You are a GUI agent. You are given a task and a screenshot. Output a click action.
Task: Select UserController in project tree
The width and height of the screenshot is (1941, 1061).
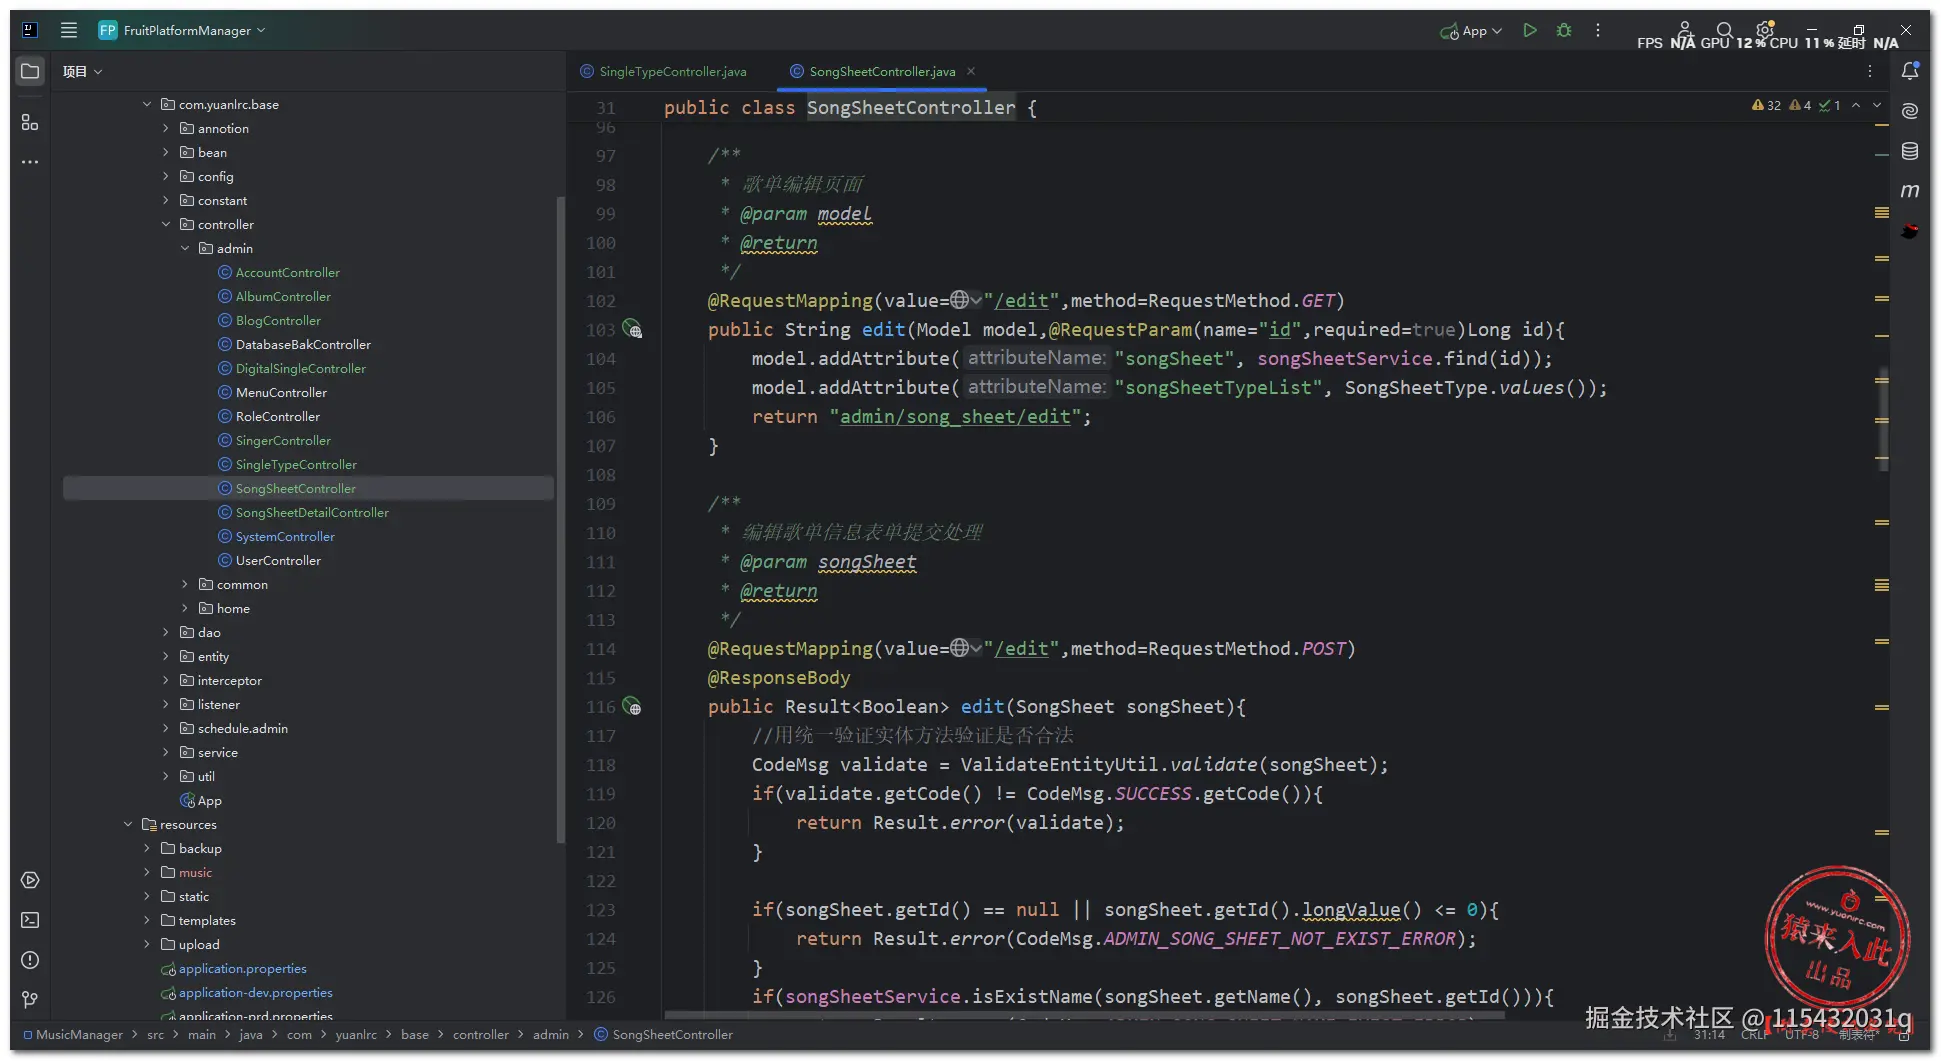278,560
